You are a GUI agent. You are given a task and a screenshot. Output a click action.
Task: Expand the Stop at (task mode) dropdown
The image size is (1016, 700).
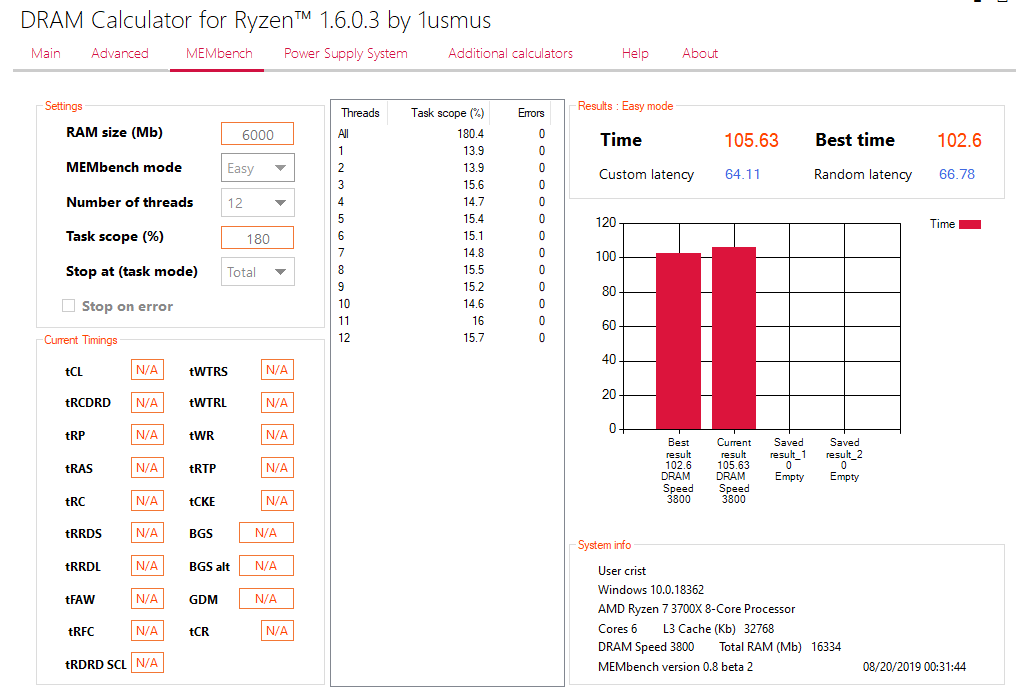tap(257, 272)
